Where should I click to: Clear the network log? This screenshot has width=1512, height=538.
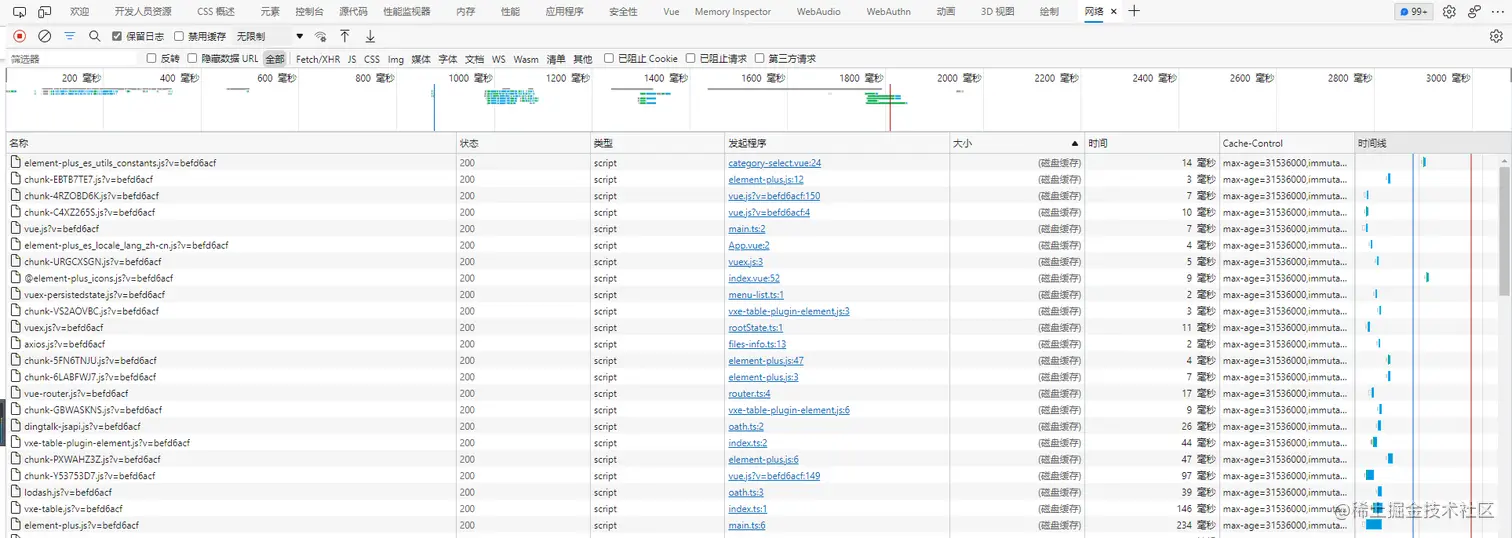click(x=44, y=36)
